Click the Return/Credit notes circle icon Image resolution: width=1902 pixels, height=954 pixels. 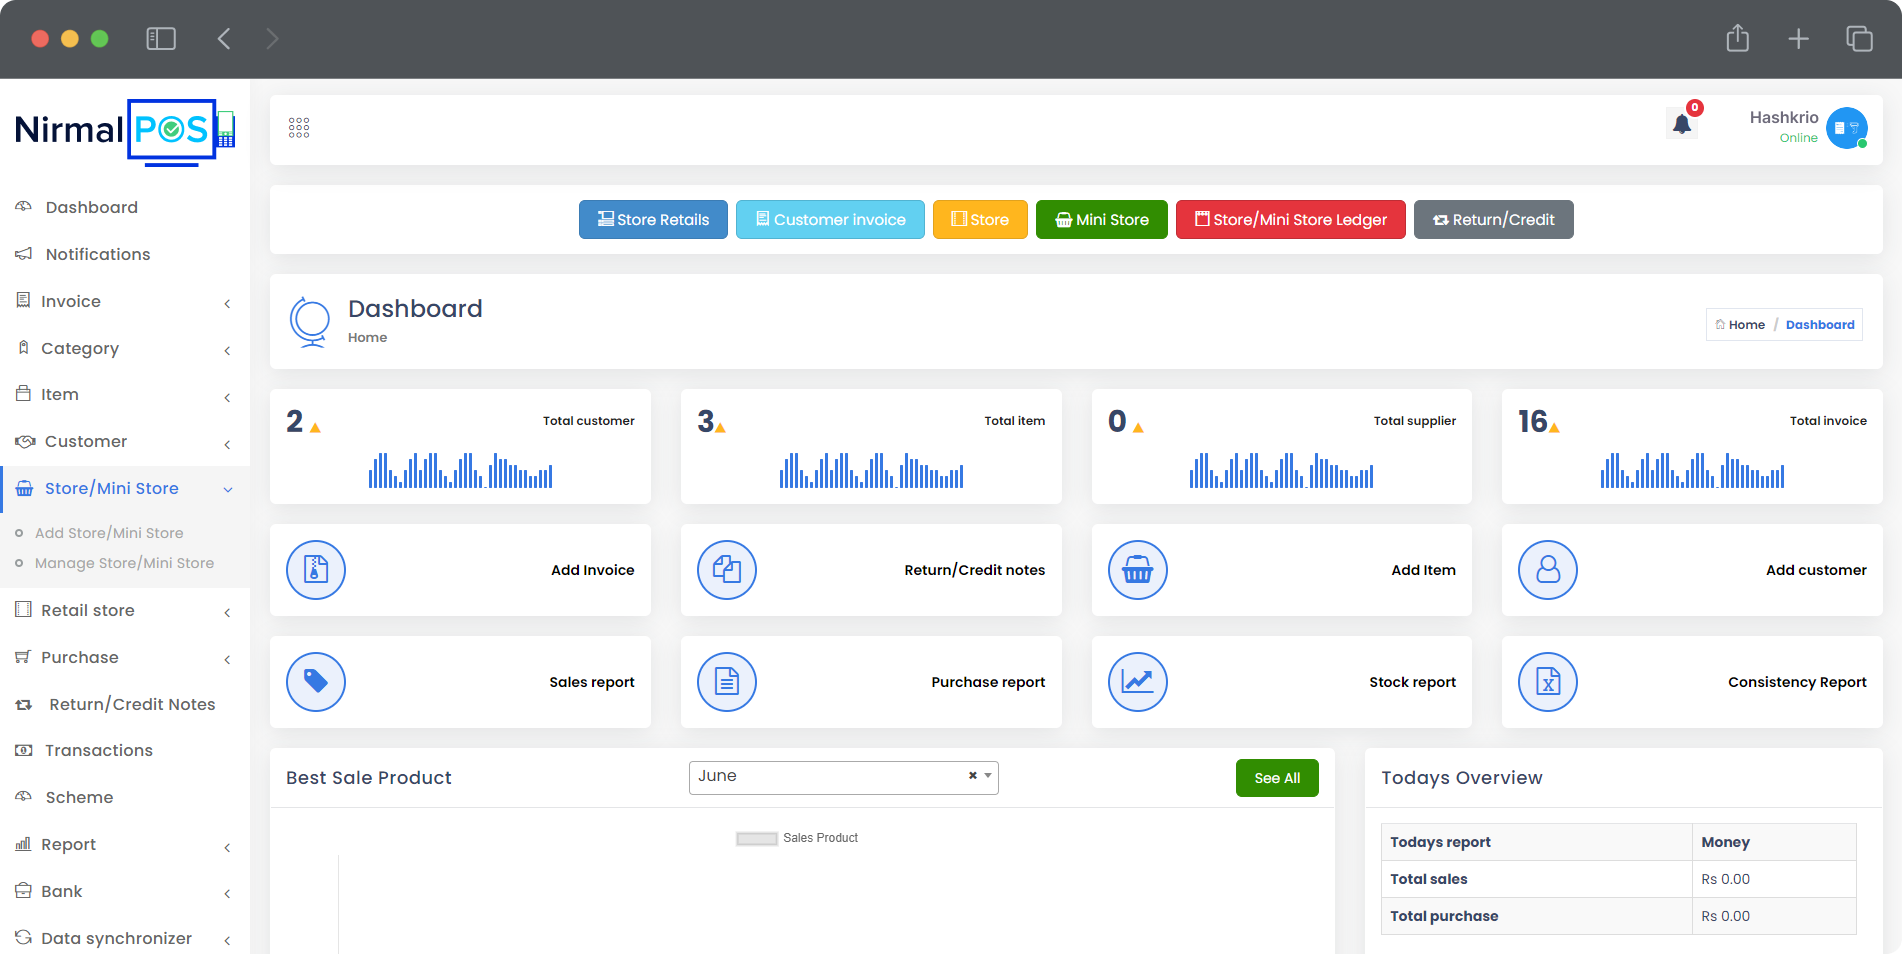click(727, 570)
